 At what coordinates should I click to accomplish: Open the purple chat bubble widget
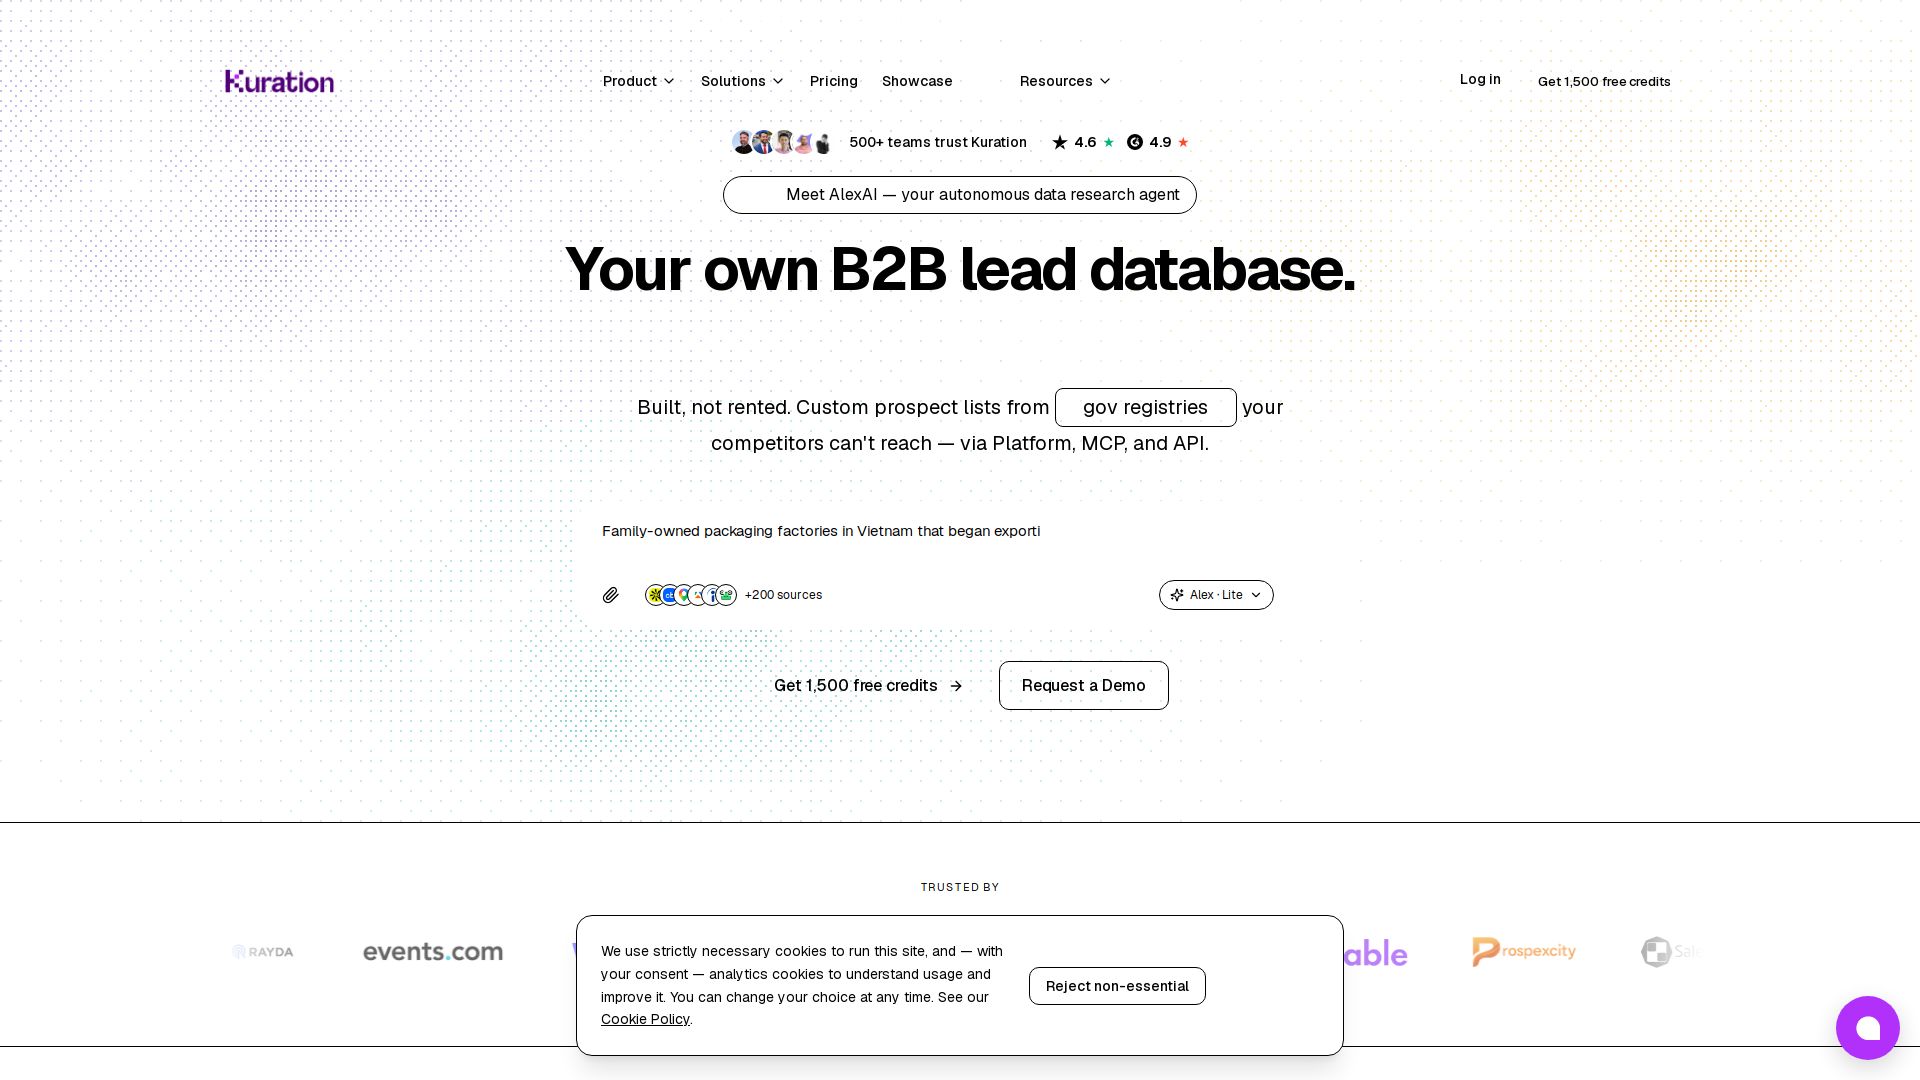(x=1867, y=1028)
